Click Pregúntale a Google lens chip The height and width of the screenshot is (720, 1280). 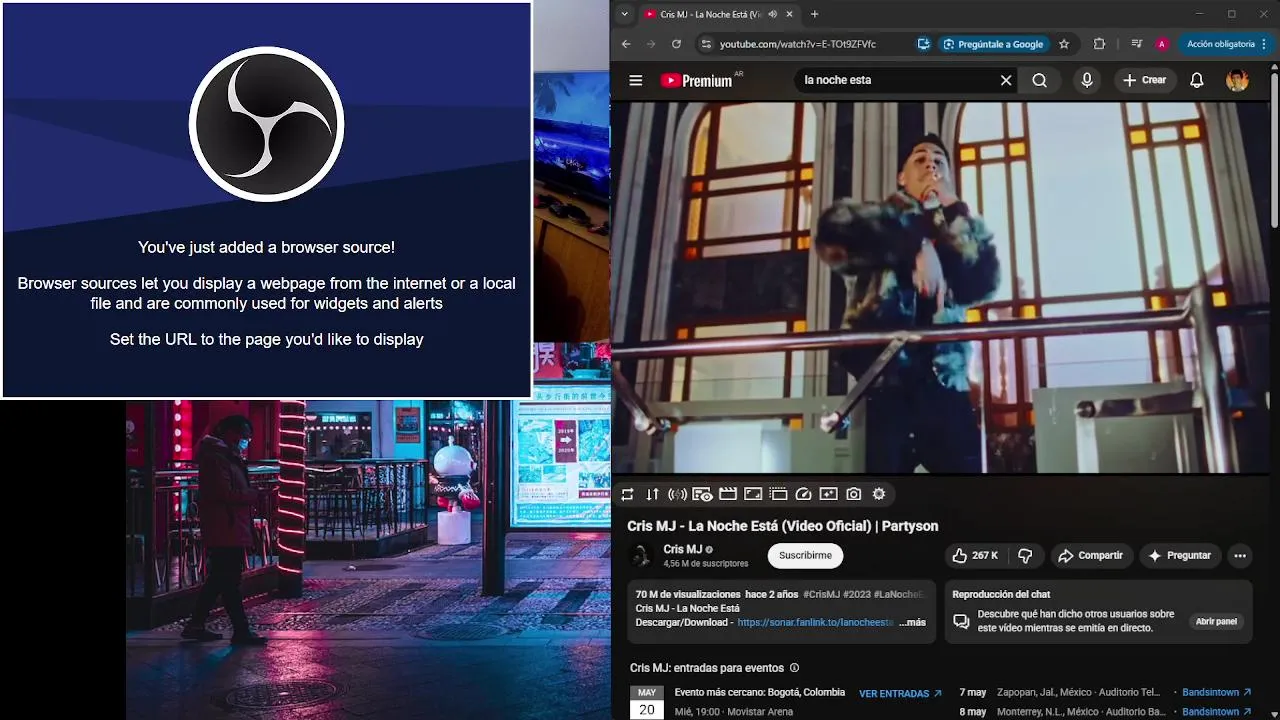coord(992,44)
